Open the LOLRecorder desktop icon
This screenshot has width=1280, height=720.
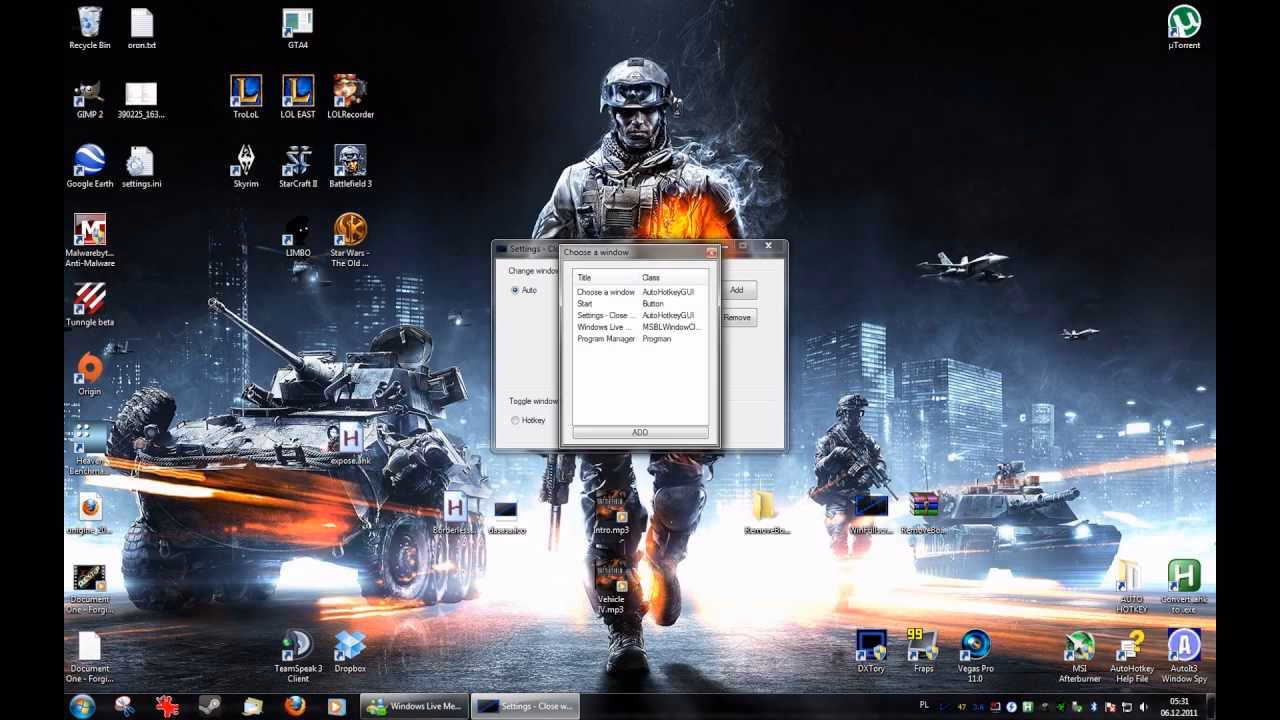(x=350, y=97)
